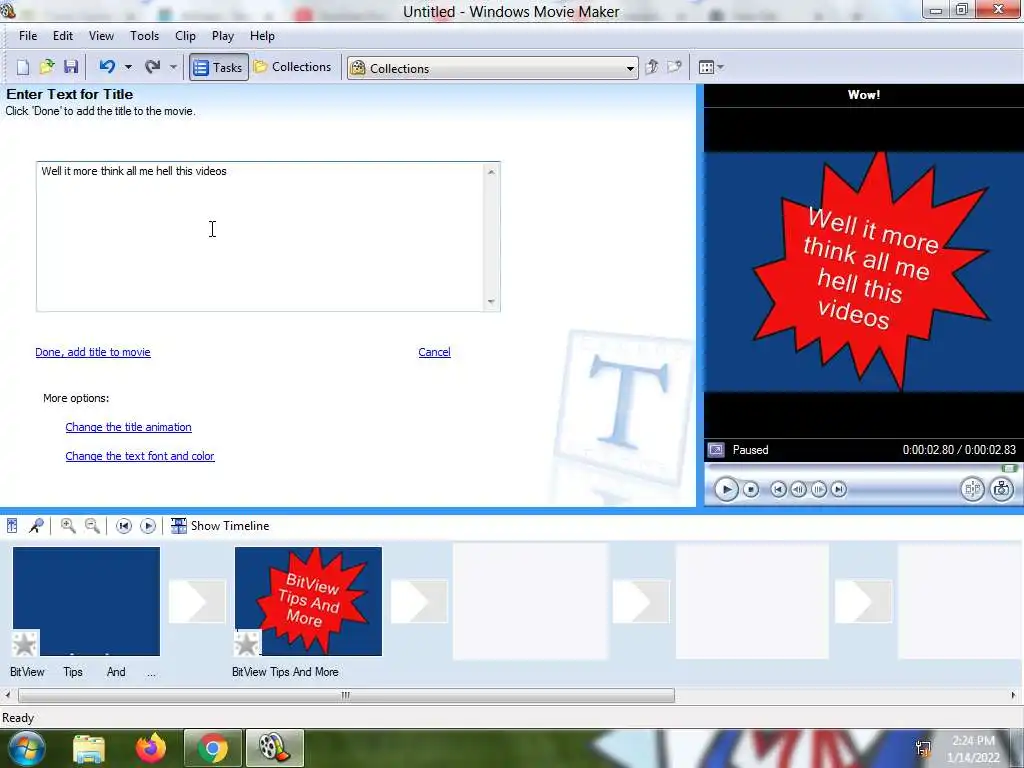The image size is (1024, 768).
Task: Click the preview seek bar
Action: click(x=862, y=468)
